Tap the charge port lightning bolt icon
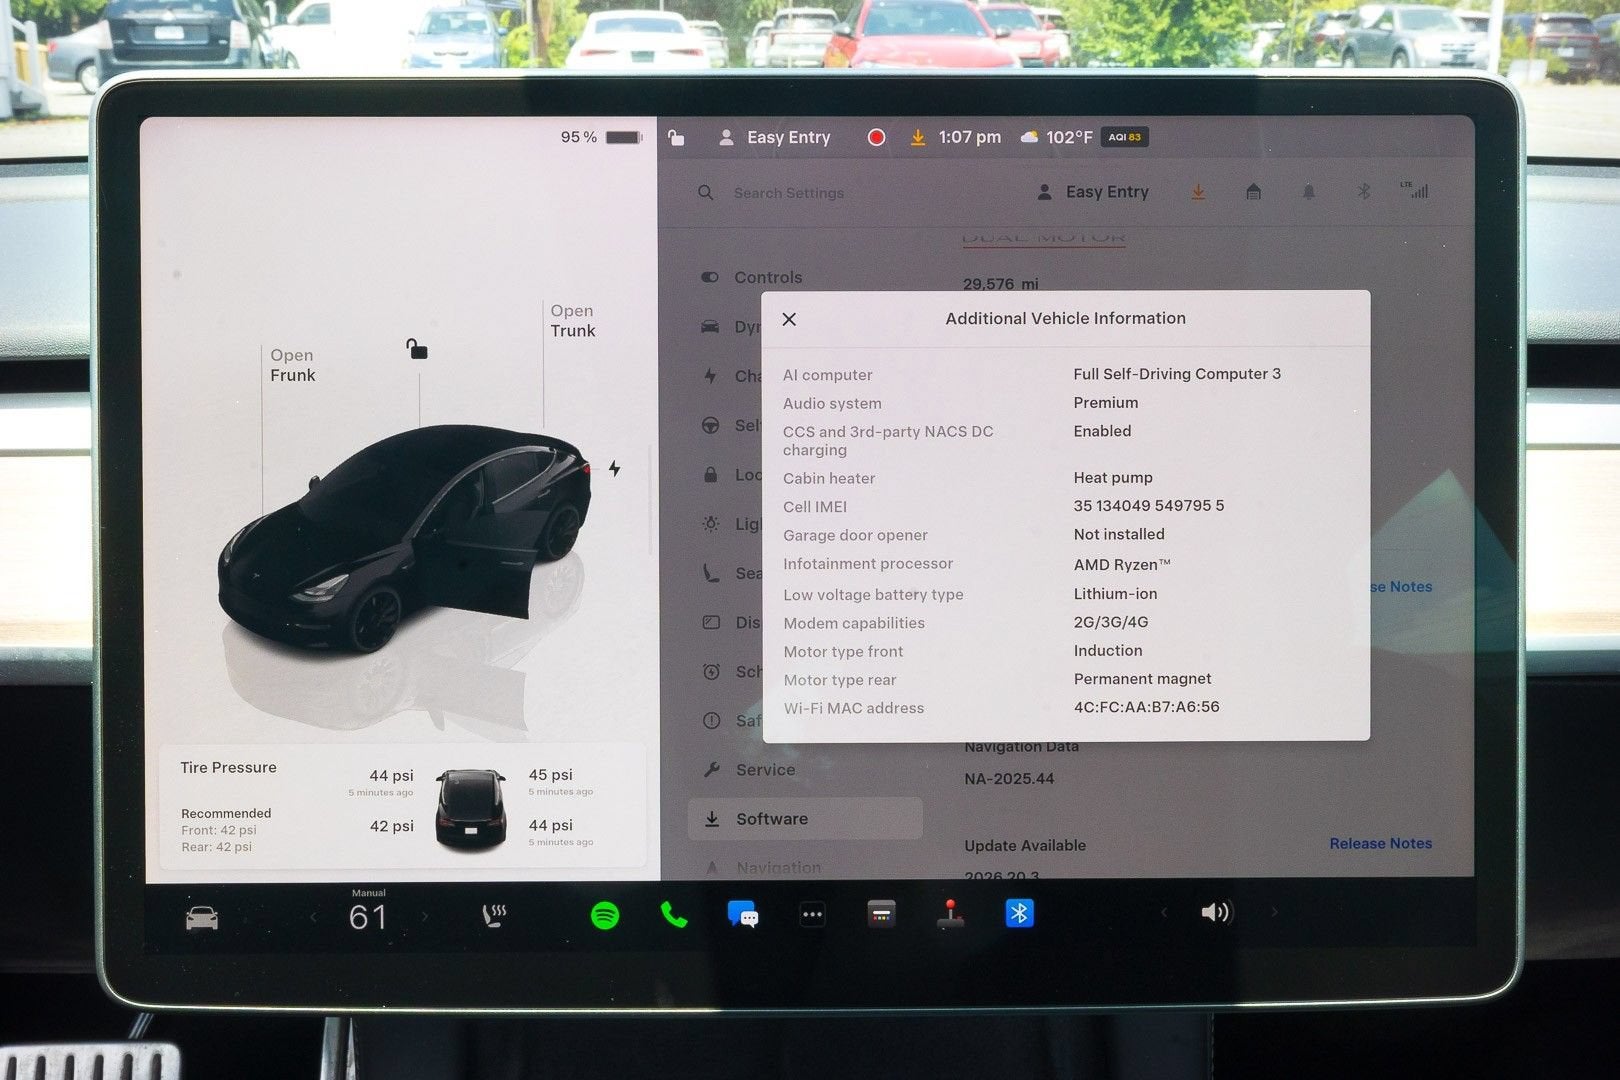The height and width of the screenshot is (1080, 1620). pyautogui.click(x=614, y=468)
